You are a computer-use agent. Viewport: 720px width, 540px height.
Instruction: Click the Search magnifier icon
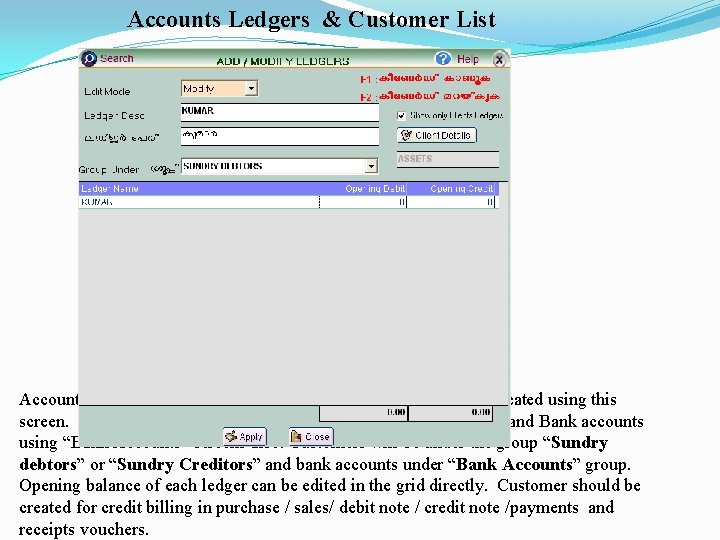point(89,59)
